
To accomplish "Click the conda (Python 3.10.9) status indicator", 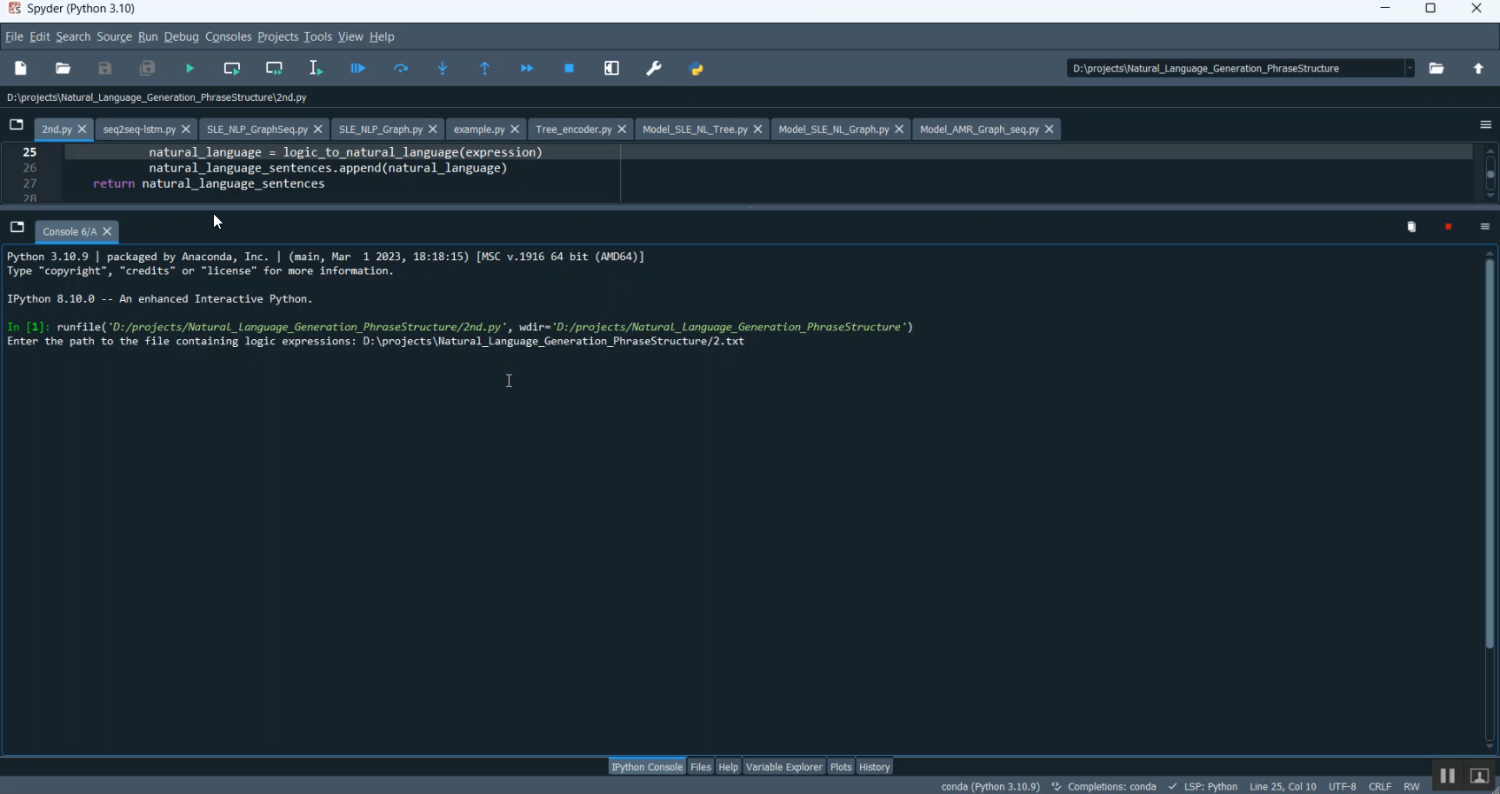I will pyautogui.click(x=990, y=787).
